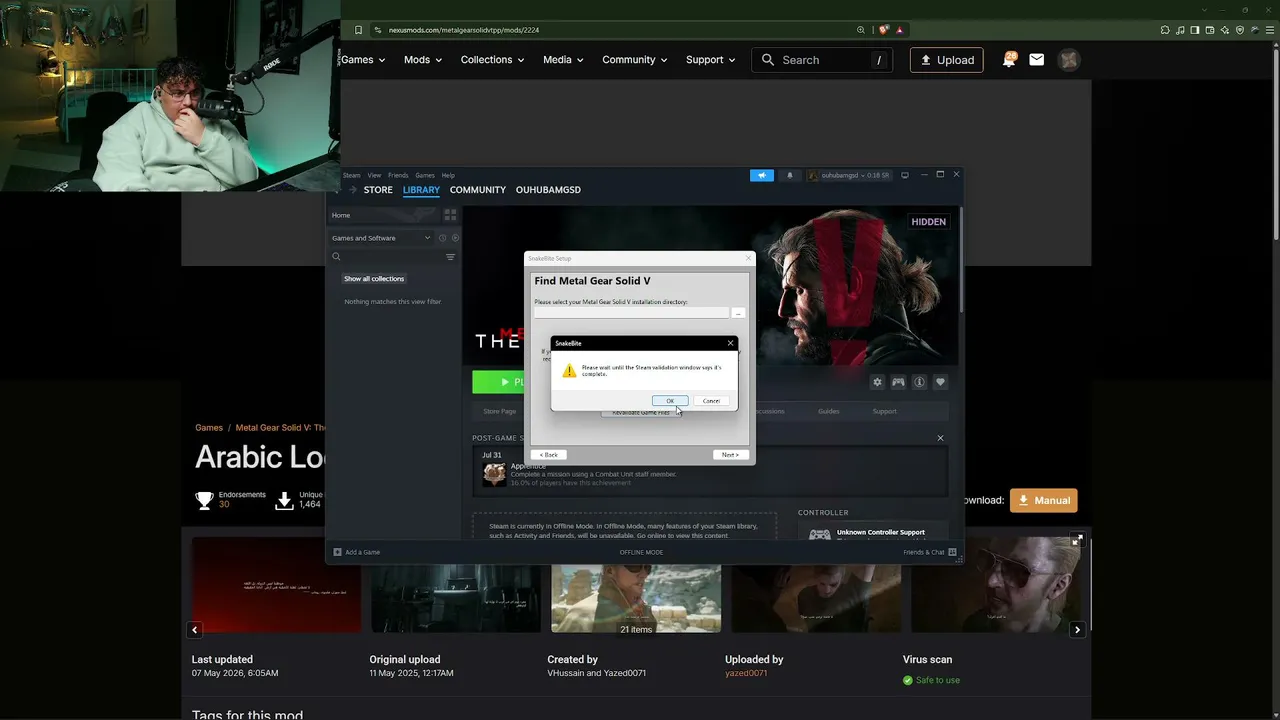Open the Help menu in Steam

tap(448, 175)
